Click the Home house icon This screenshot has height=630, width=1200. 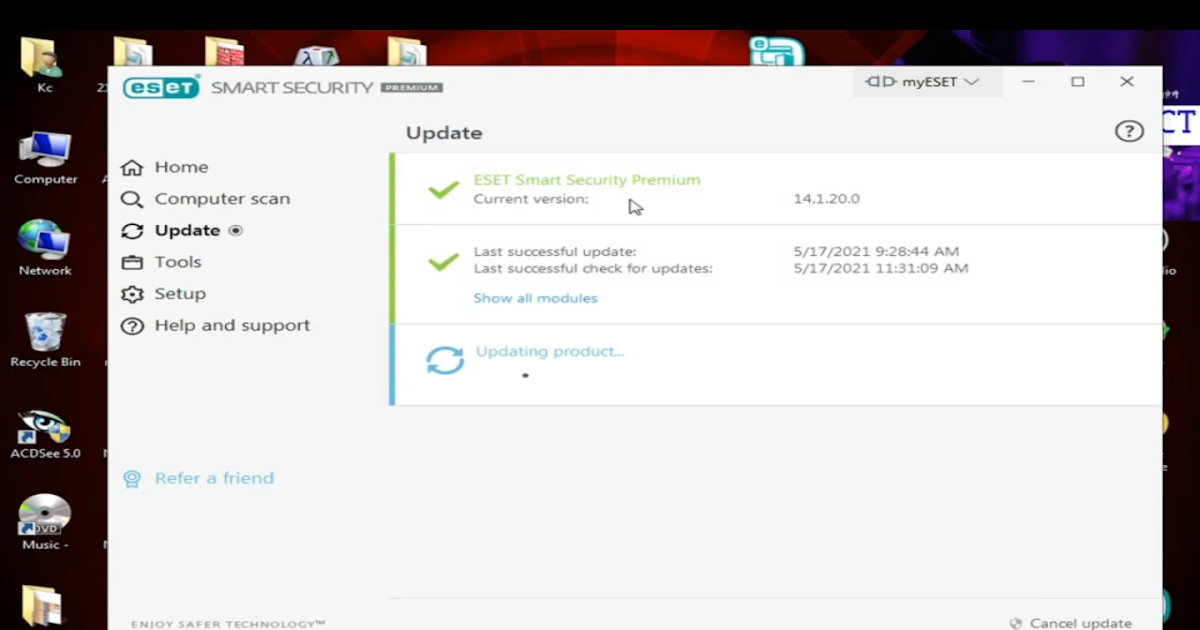(132, 167)
